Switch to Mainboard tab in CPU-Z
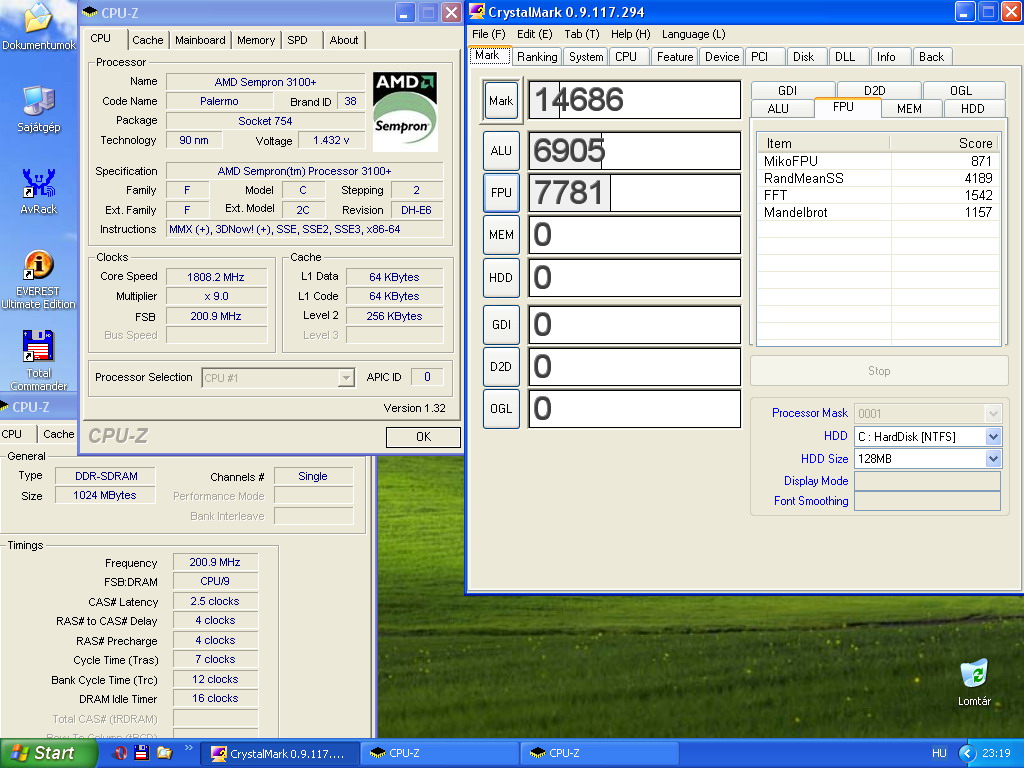The image size is (1024, 768). pyautogui.click(x=200, y=40)
